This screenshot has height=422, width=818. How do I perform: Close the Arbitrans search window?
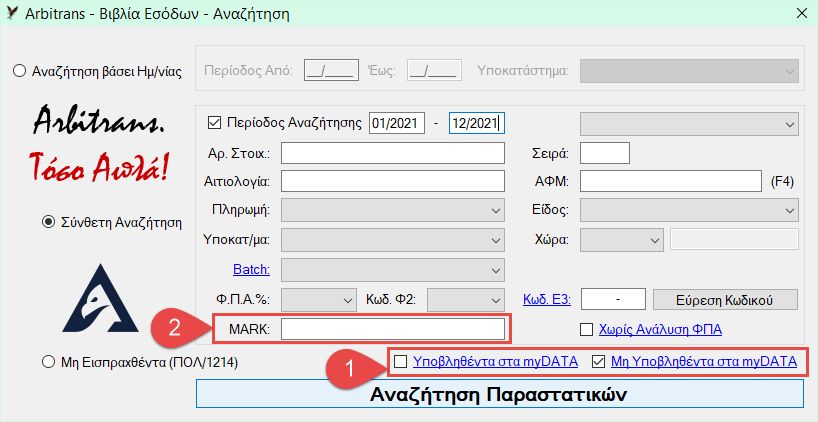pos(801,14)
